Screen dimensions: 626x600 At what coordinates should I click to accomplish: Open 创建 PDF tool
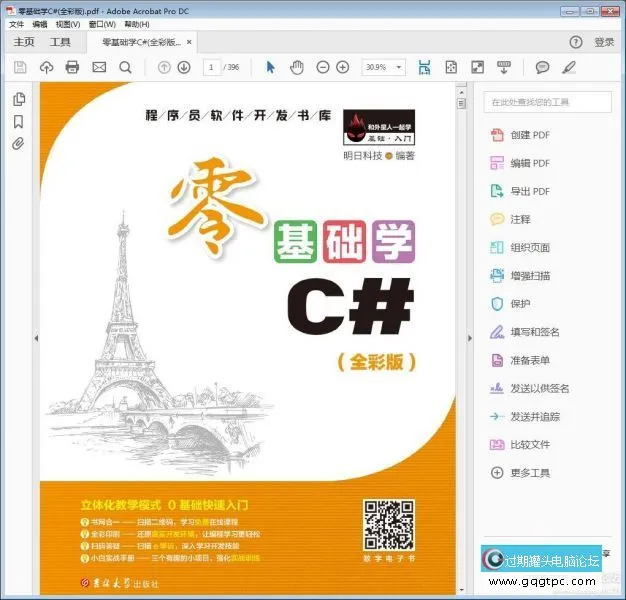coord(520,135)
